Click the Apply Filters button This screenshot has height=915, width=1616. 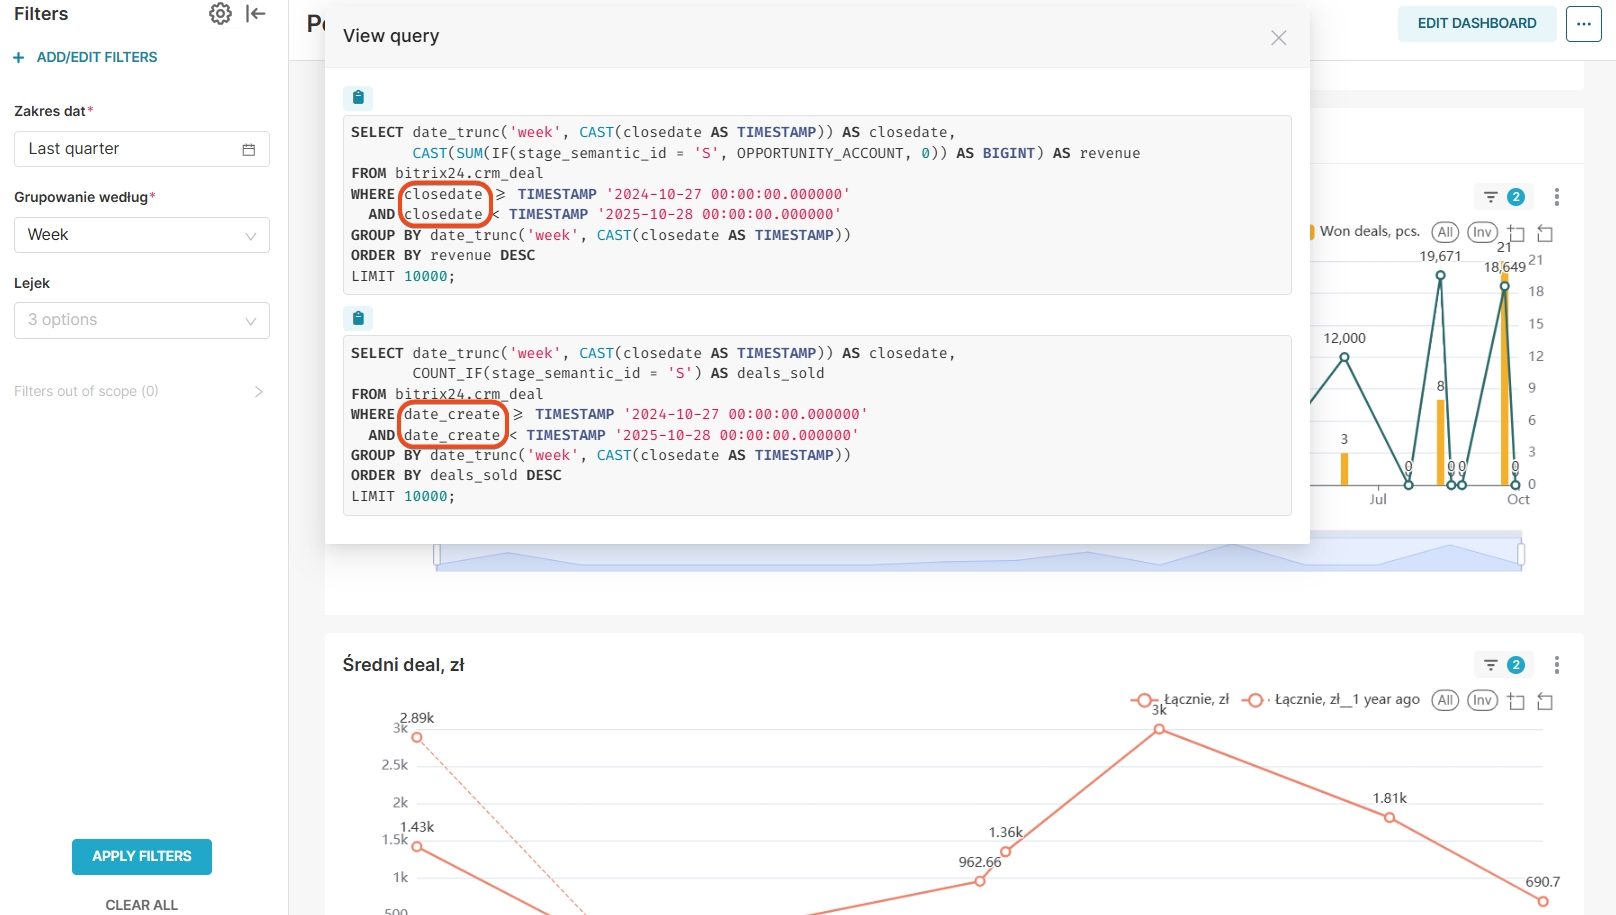[142, 857]
